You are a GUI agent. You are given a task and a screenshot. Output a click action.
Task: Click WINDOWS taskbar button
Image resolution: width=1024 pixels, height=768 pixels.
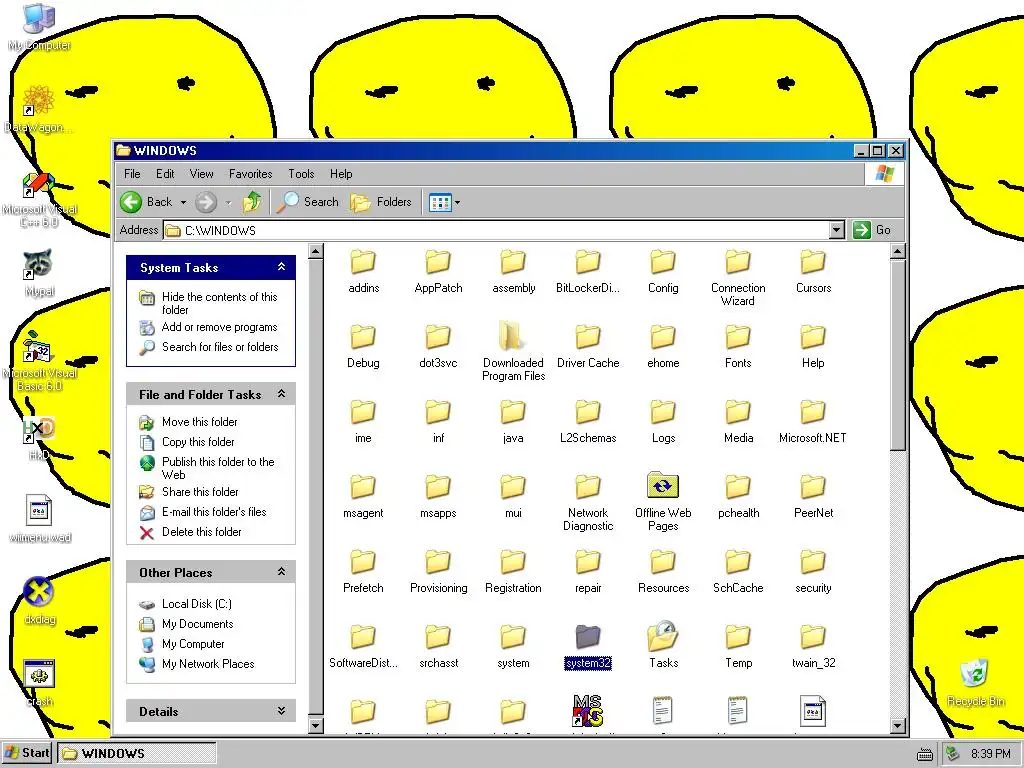click(136, 753)
